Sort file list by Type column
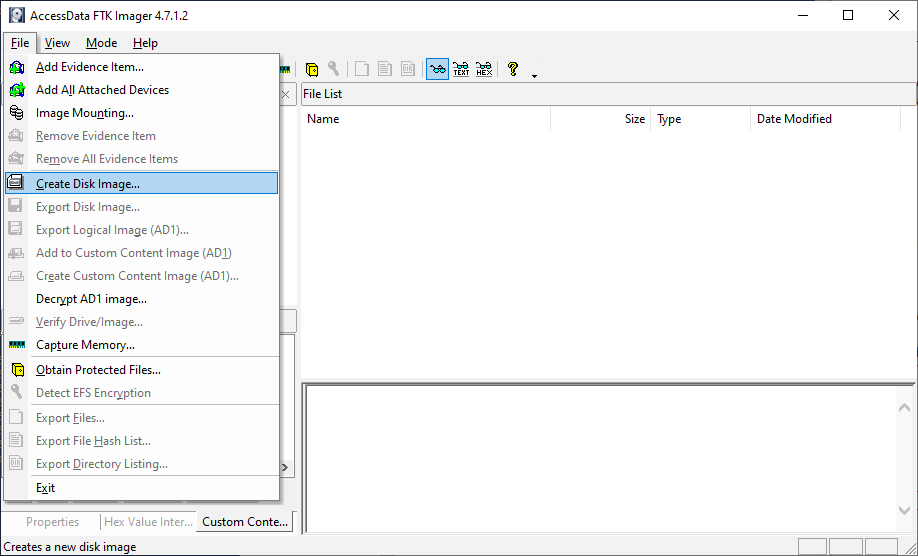This screenshot has height=556, width=918. (x=701, y=119)
